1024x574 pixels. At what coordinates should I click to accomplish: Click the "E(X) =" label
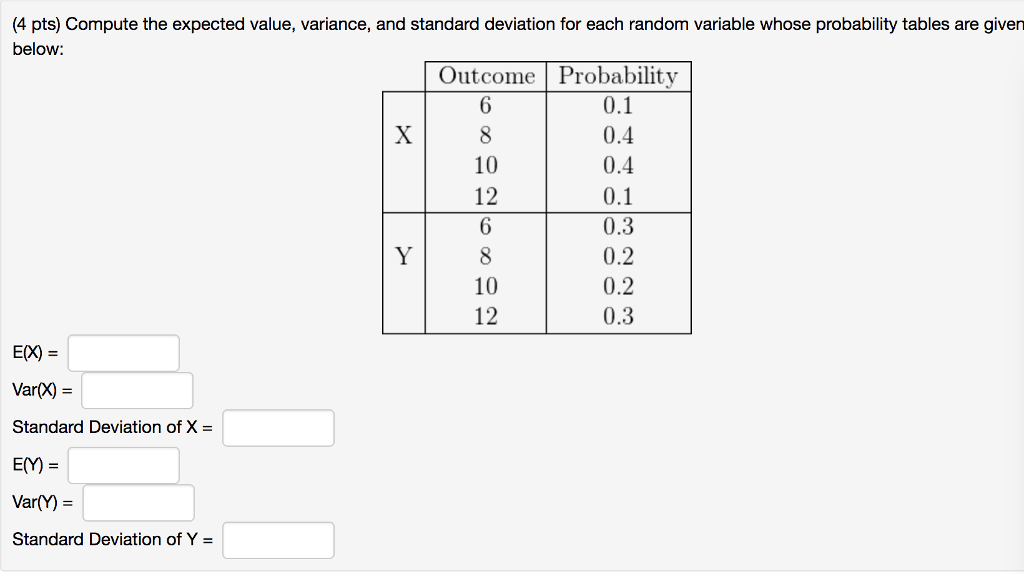click(x=35, y=353)
